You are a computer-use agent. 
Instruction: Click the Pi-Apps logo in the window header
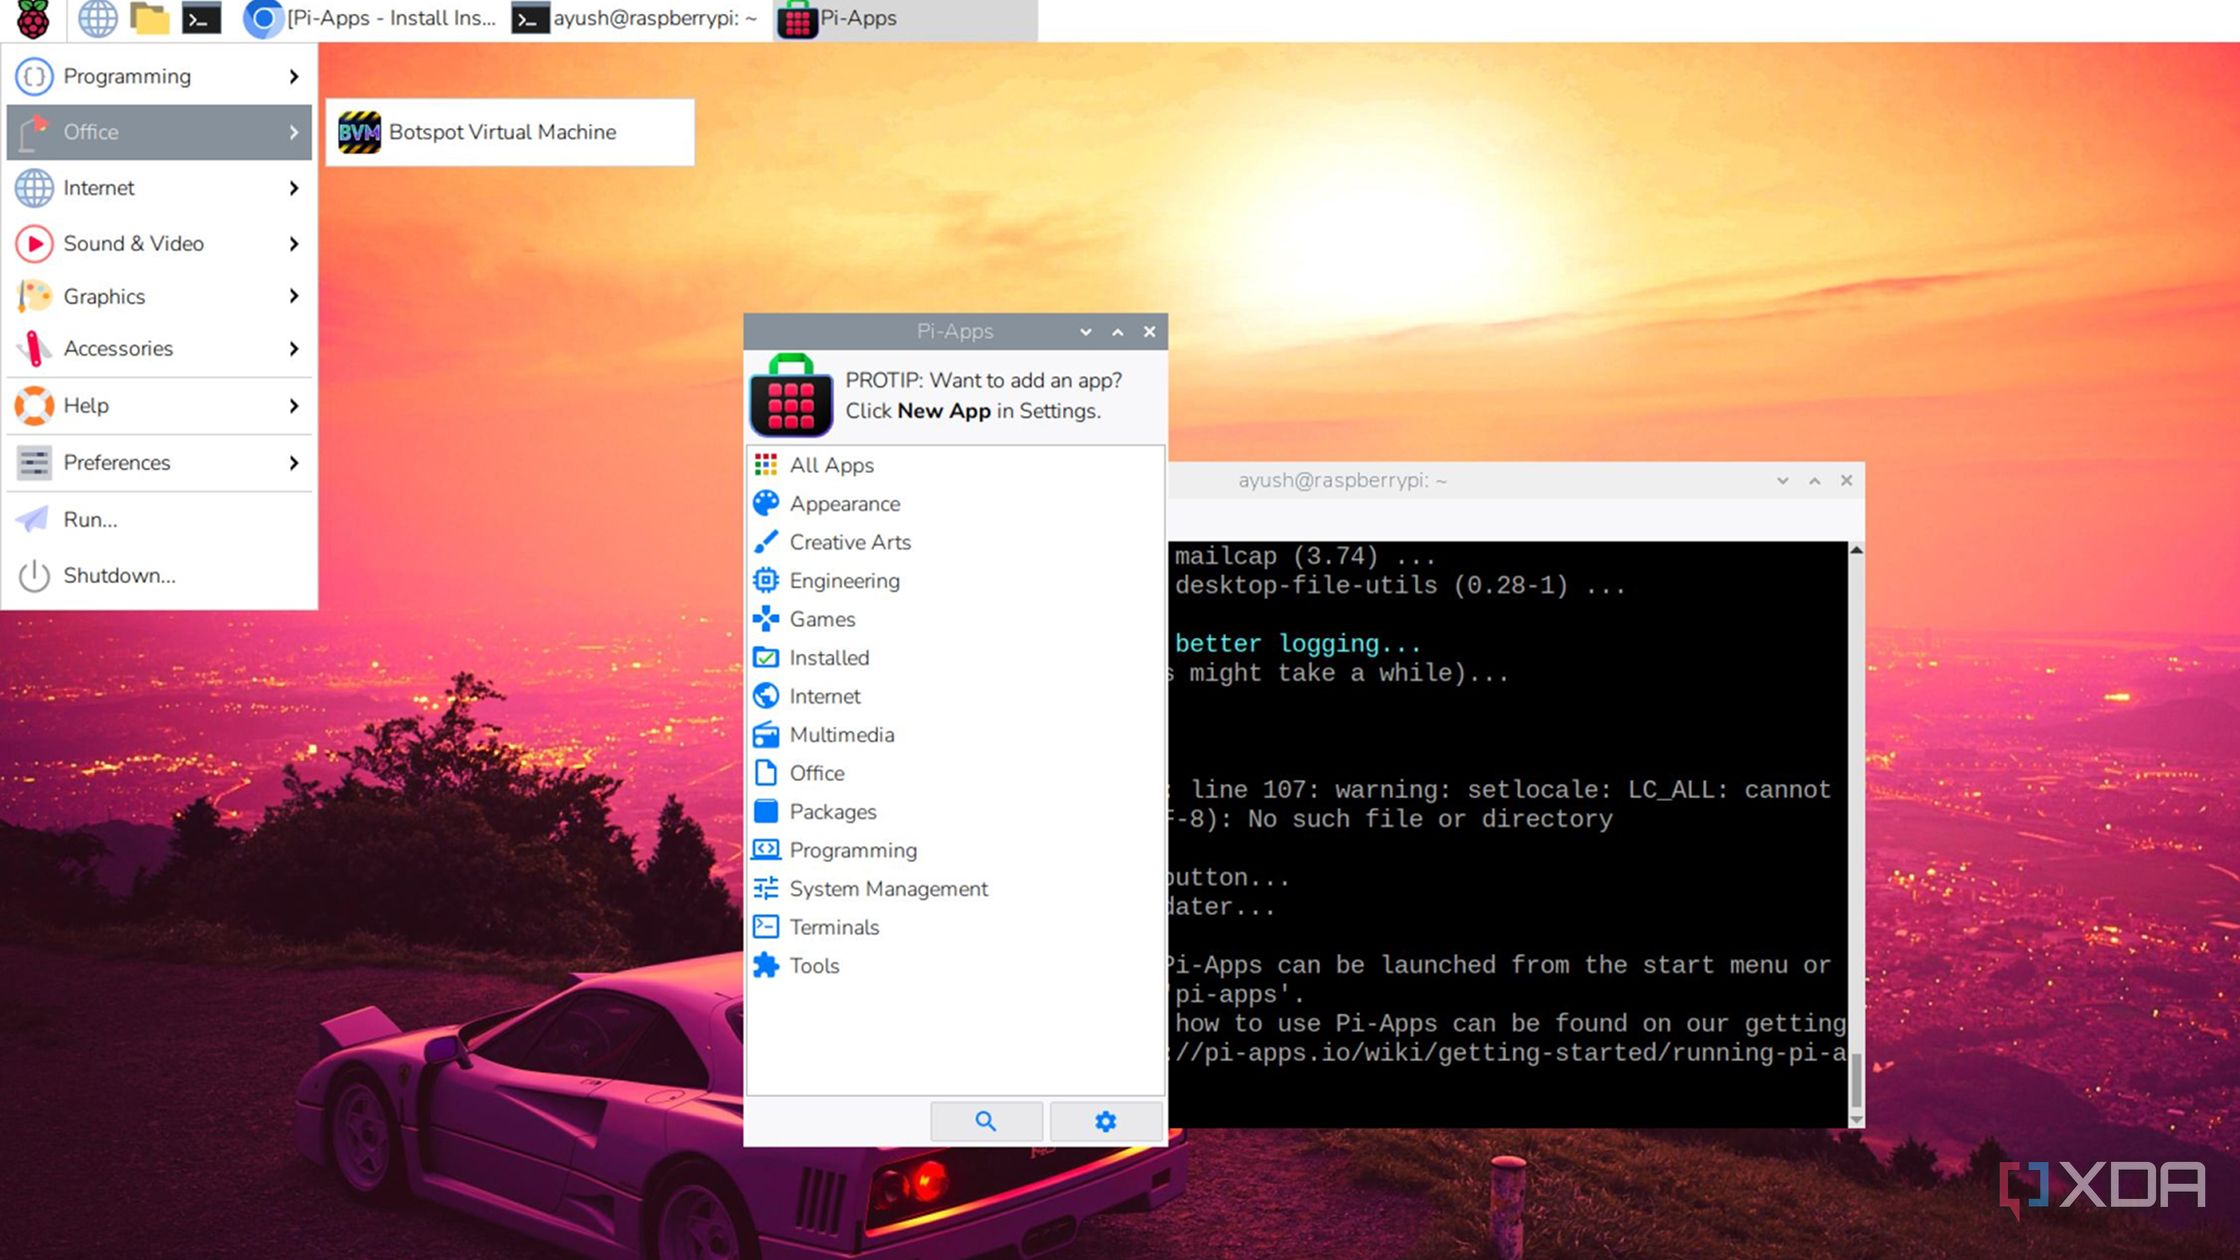[791, 395]
